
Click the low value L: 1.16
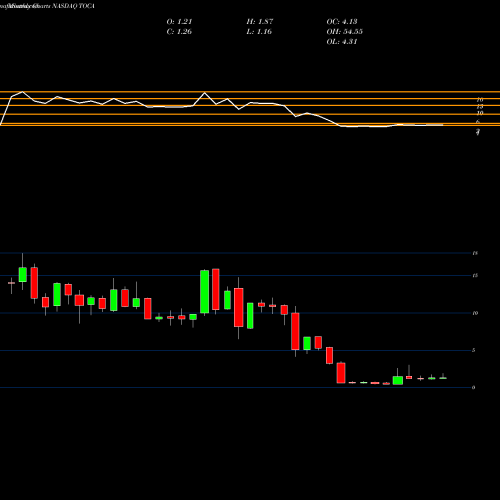click(259, 32)
